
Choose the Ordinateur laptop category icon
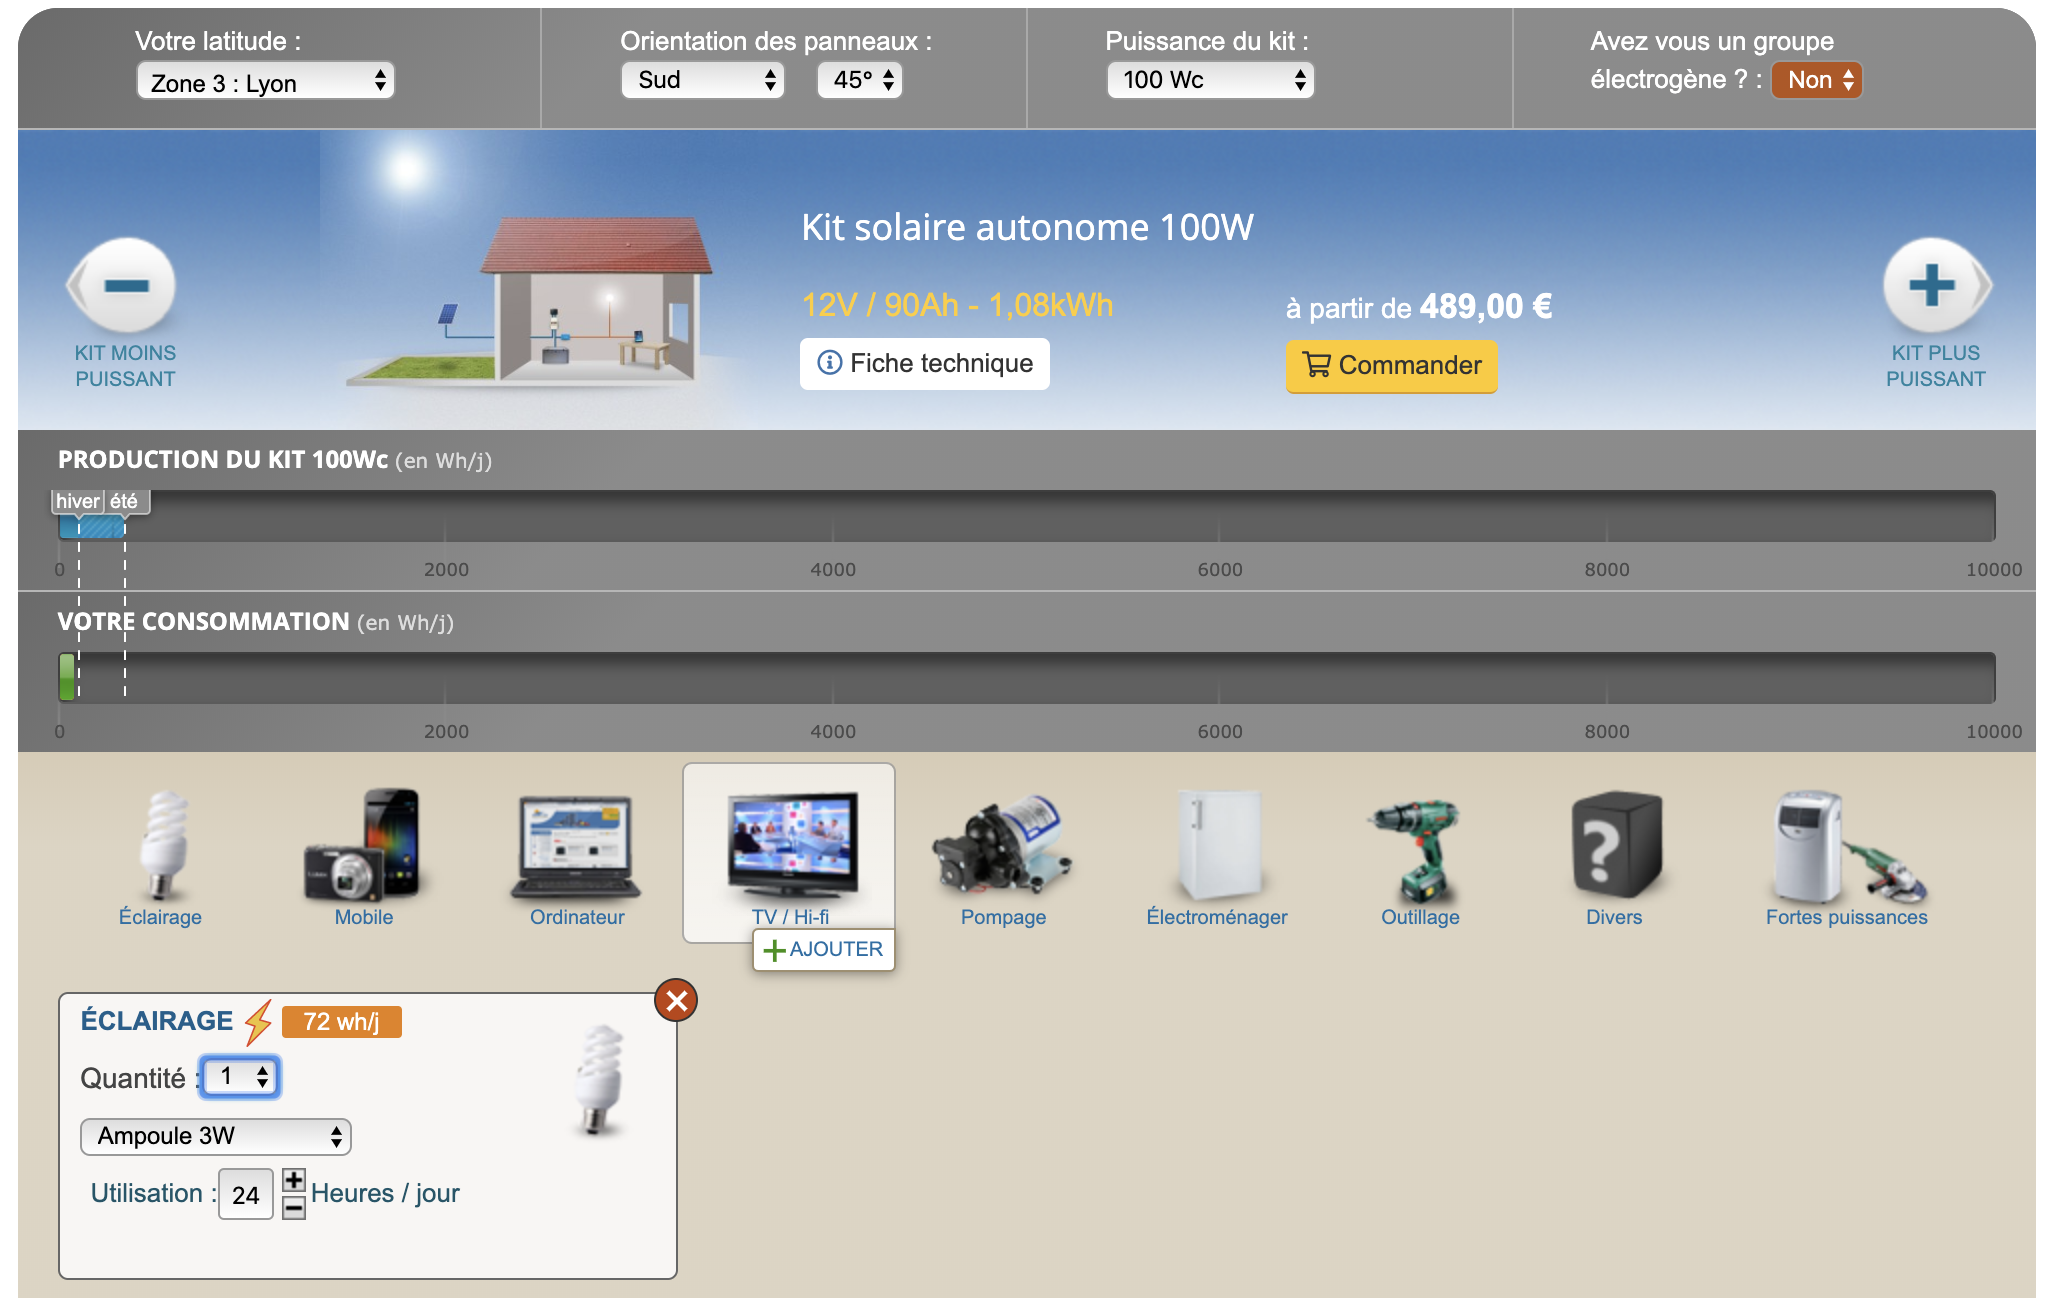576,848
